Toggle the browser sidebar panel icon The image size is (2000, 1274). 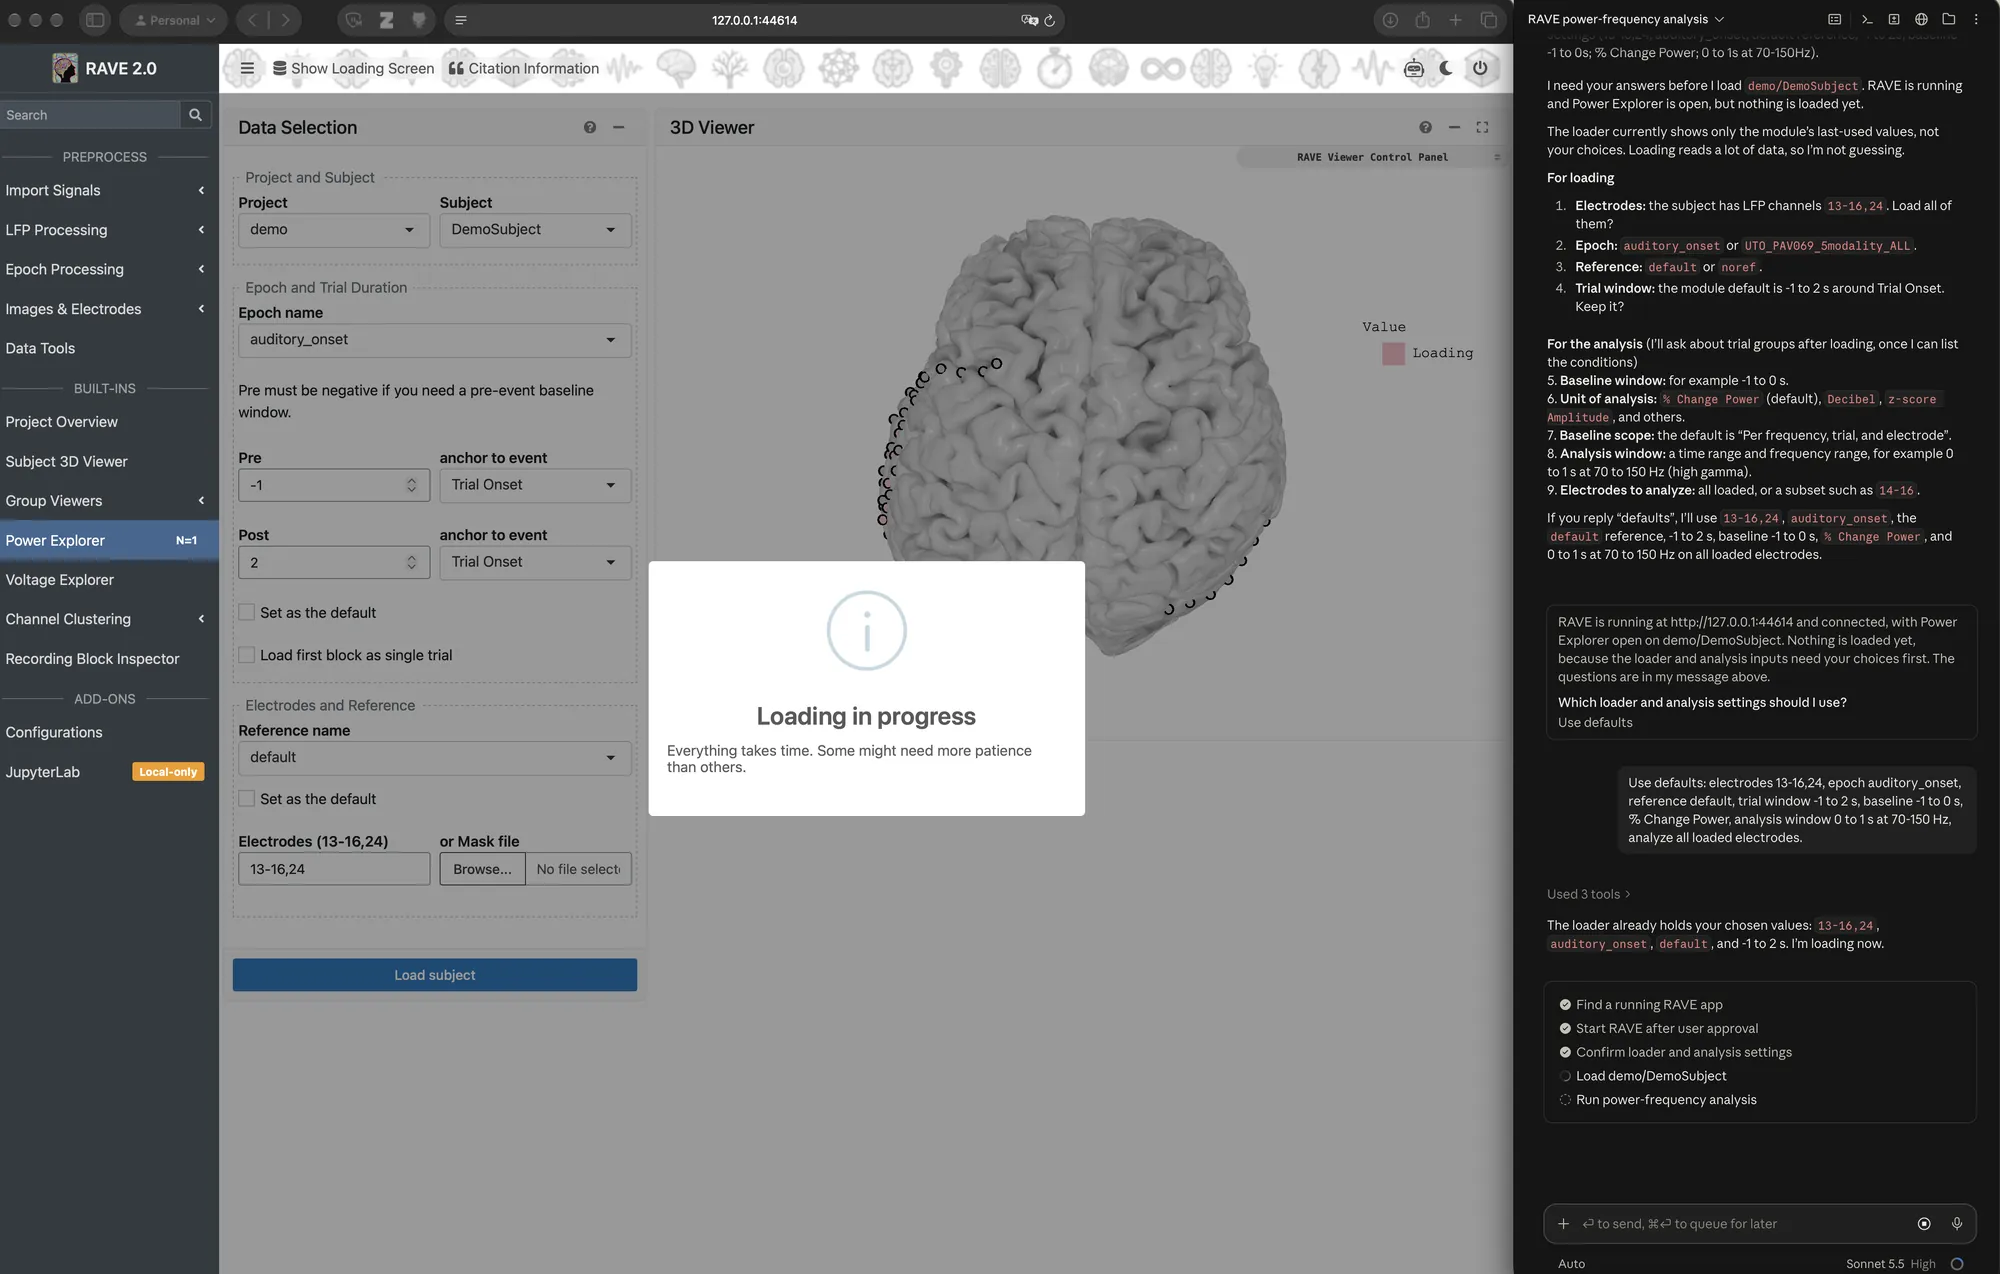pos(95,20)
